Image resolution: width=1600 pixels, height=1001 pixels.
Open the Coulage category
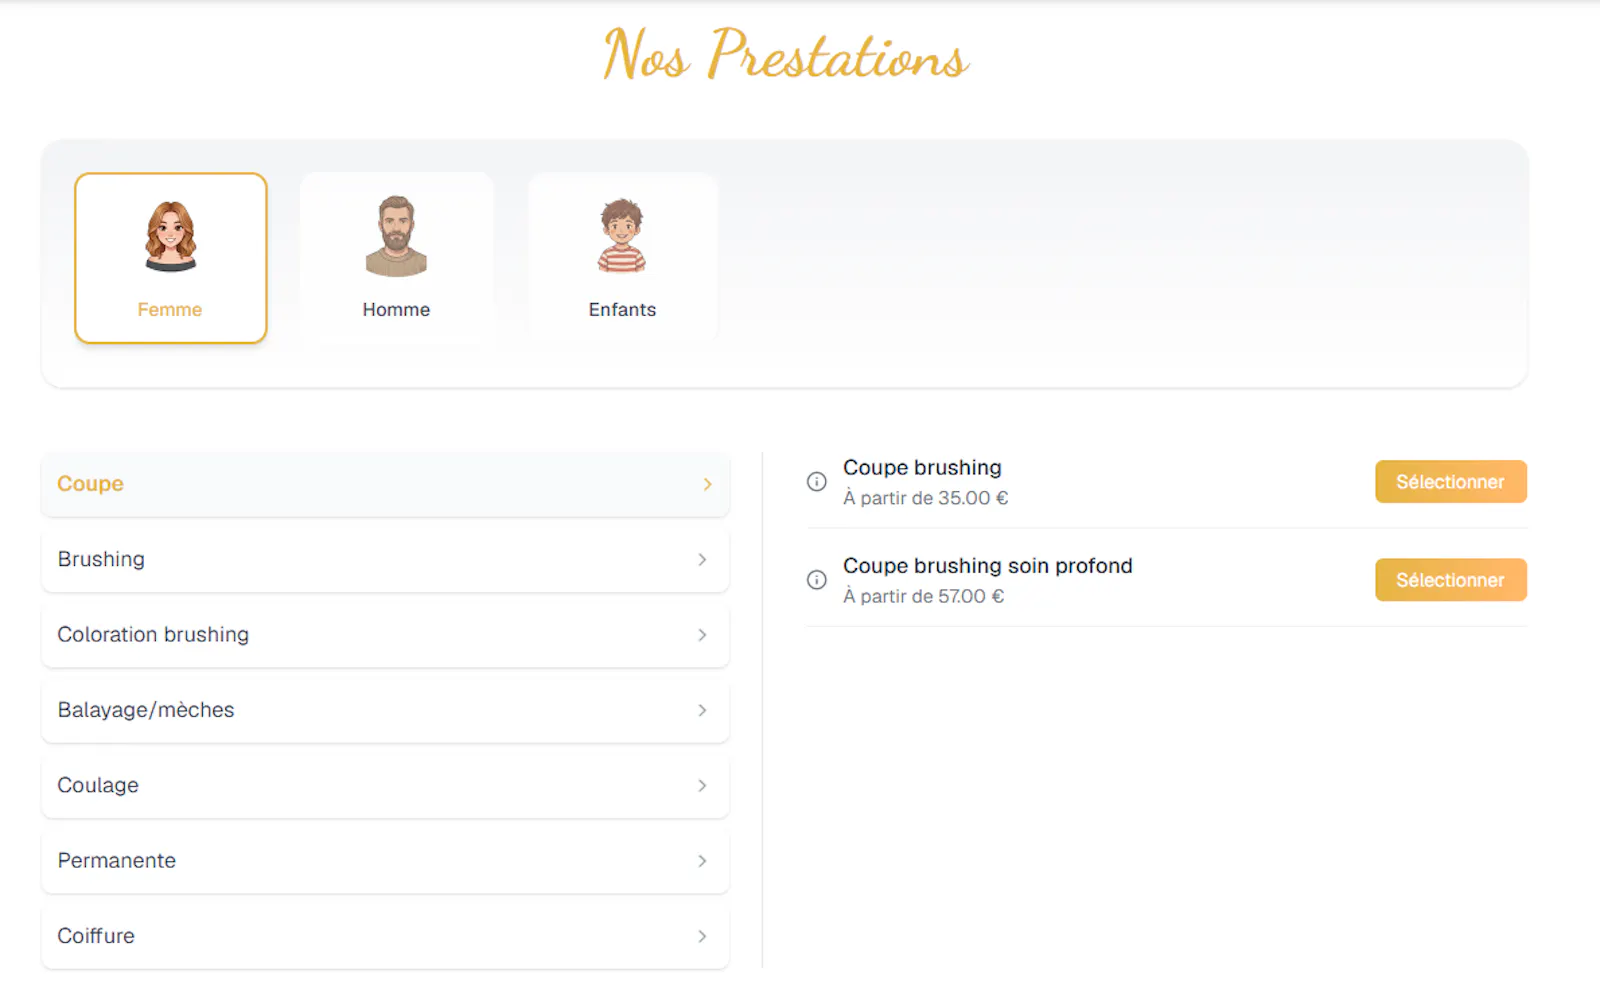(385, 785)
